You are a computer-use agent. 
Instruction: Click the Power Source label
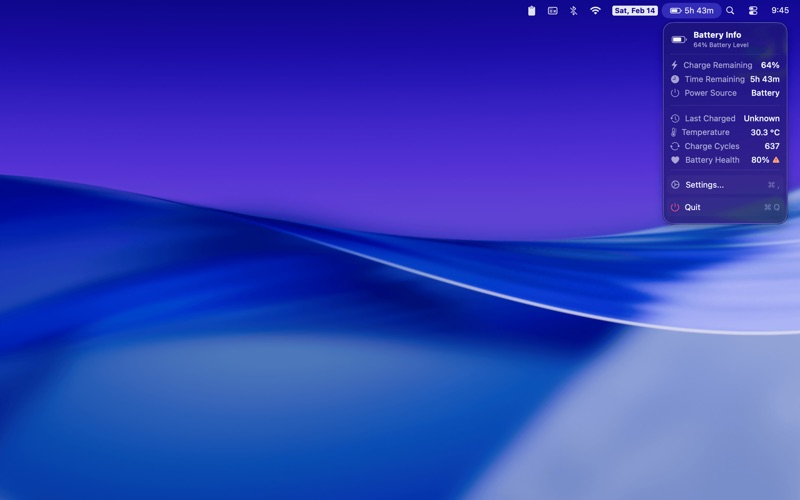click(x=710, y=93)
